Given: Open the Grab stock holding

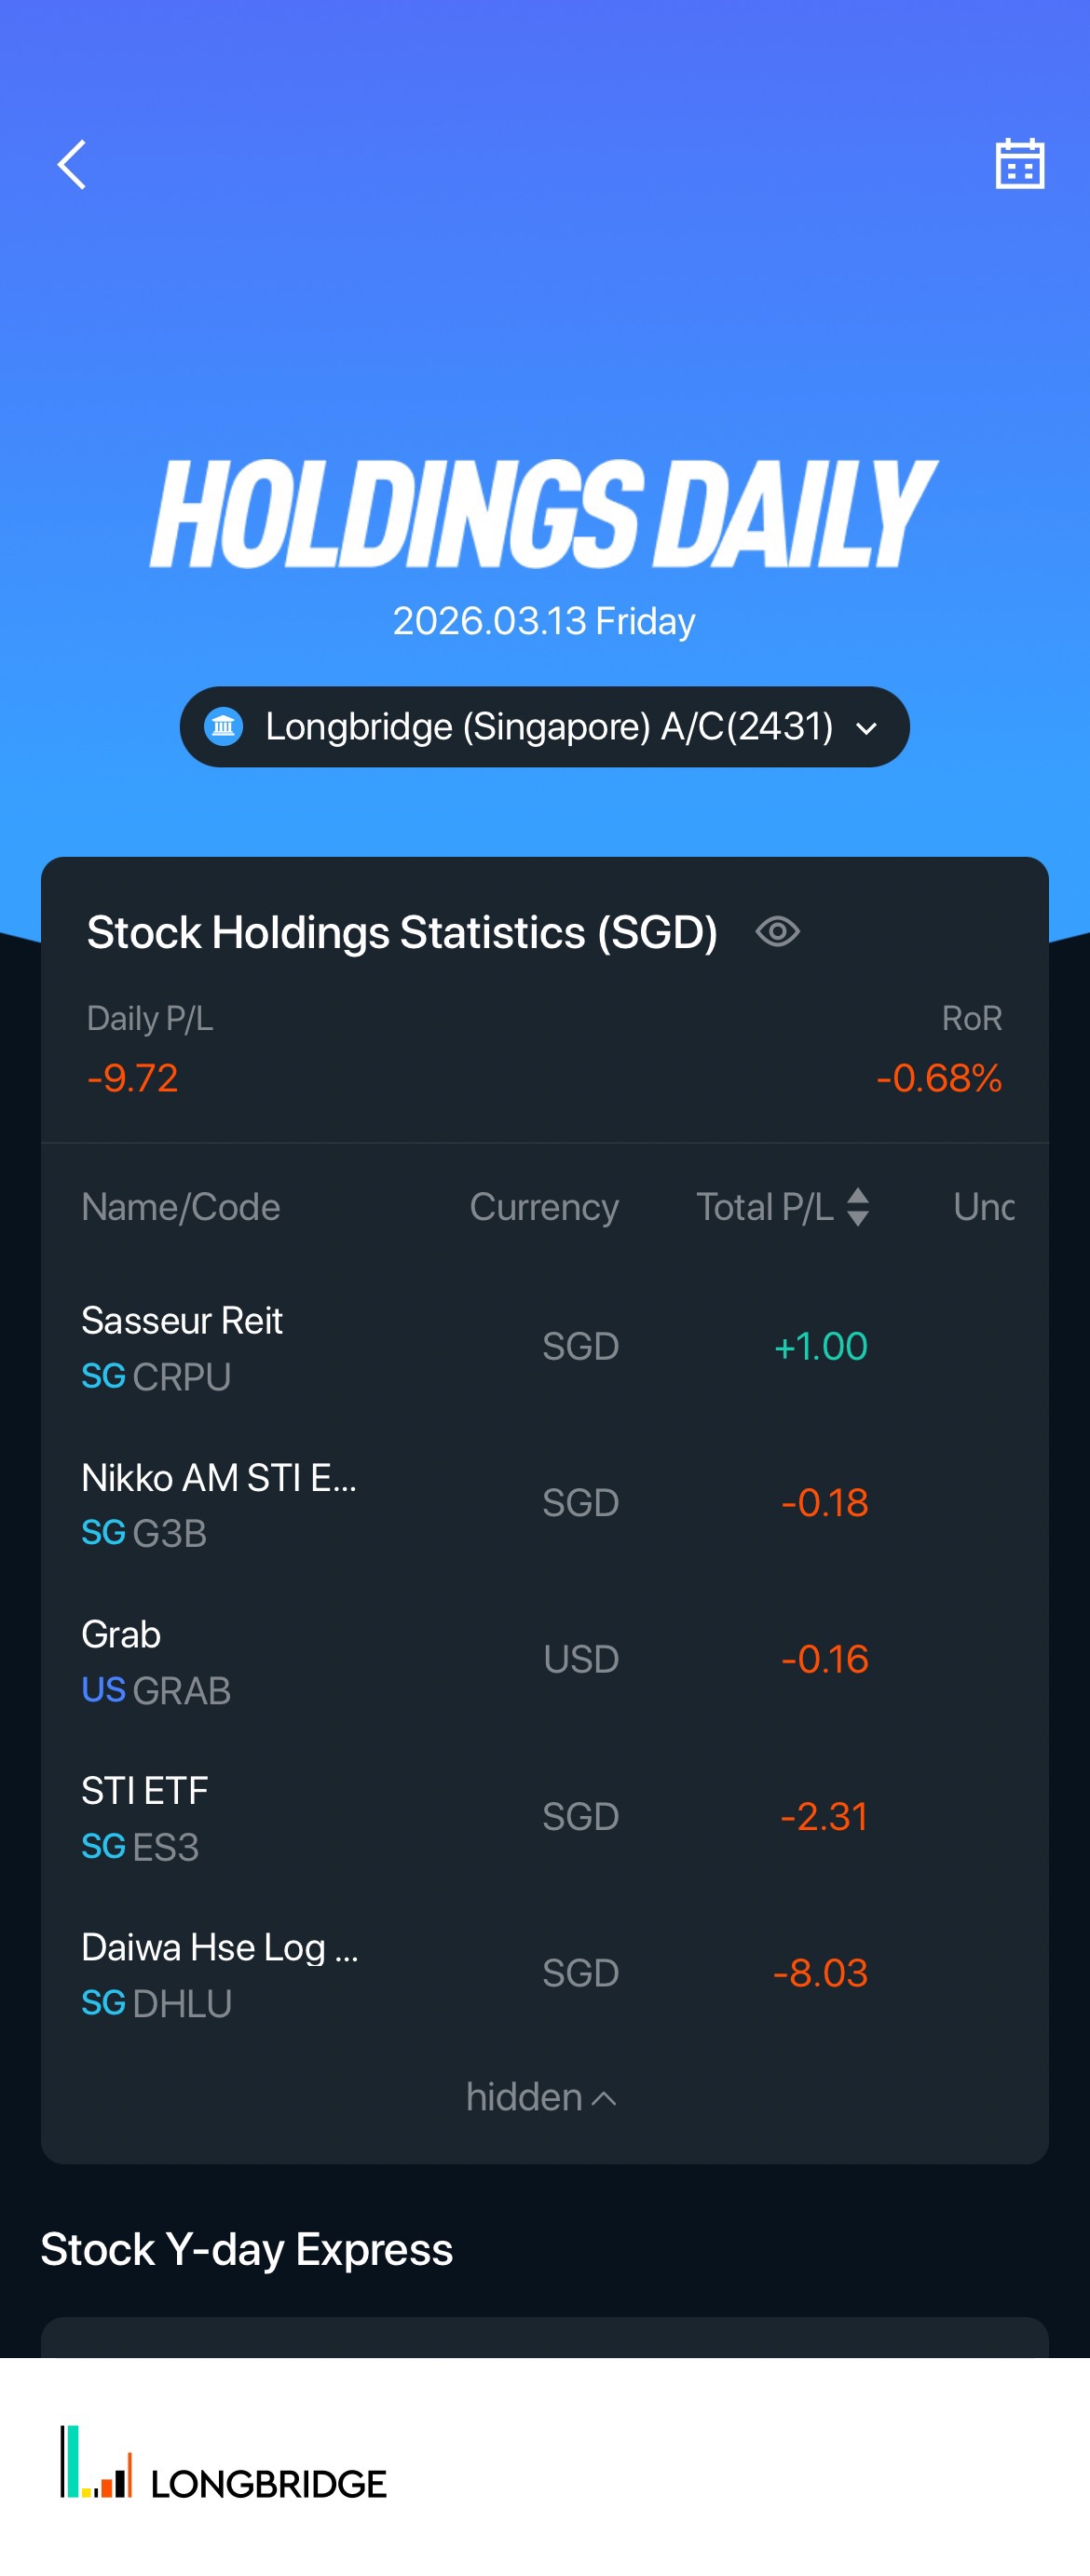Looking at the screenshot, I should click(156, 1660).
